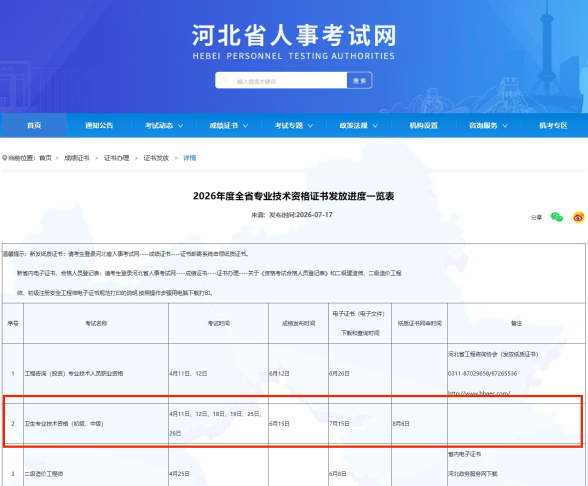Click the 搜索 search button
588x486 pixels.
click(359, 80)
